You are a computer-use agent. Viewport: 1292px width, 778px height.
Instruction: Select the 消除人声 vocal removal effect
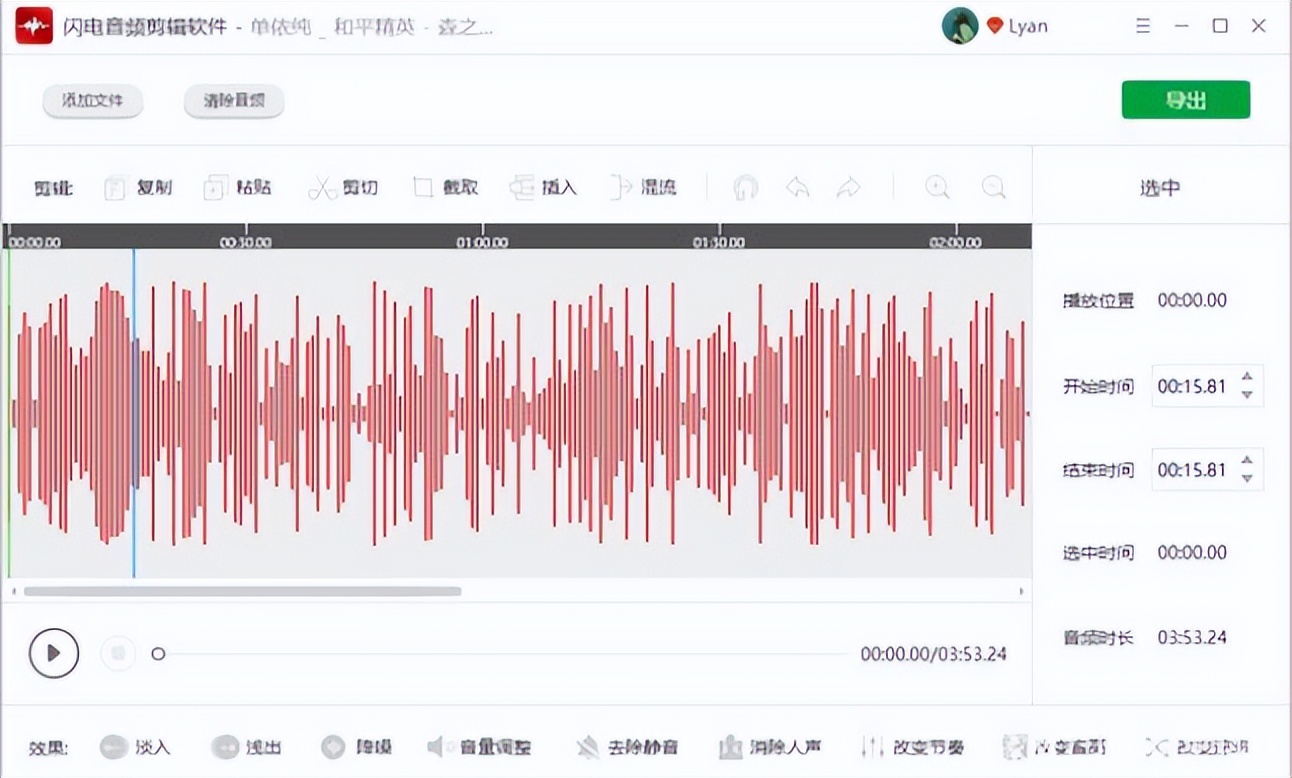770,747
